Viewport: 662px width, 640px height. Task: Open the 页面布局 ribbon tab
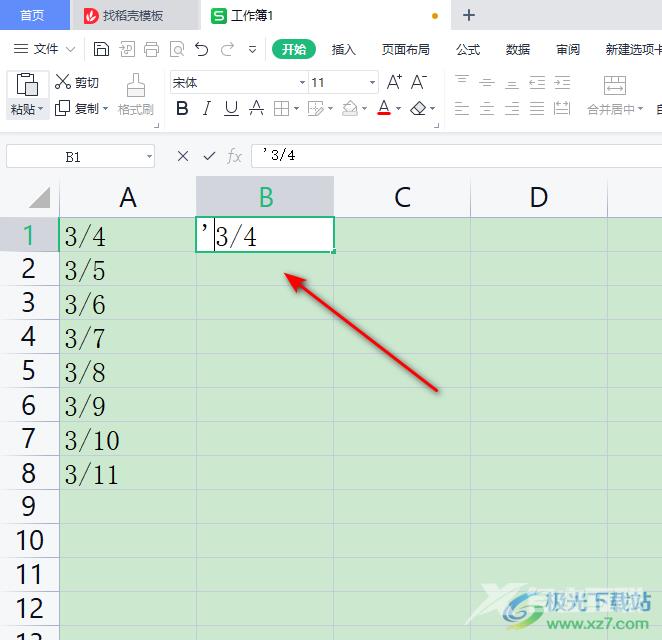pyautogui.click(x=406, y=49)
